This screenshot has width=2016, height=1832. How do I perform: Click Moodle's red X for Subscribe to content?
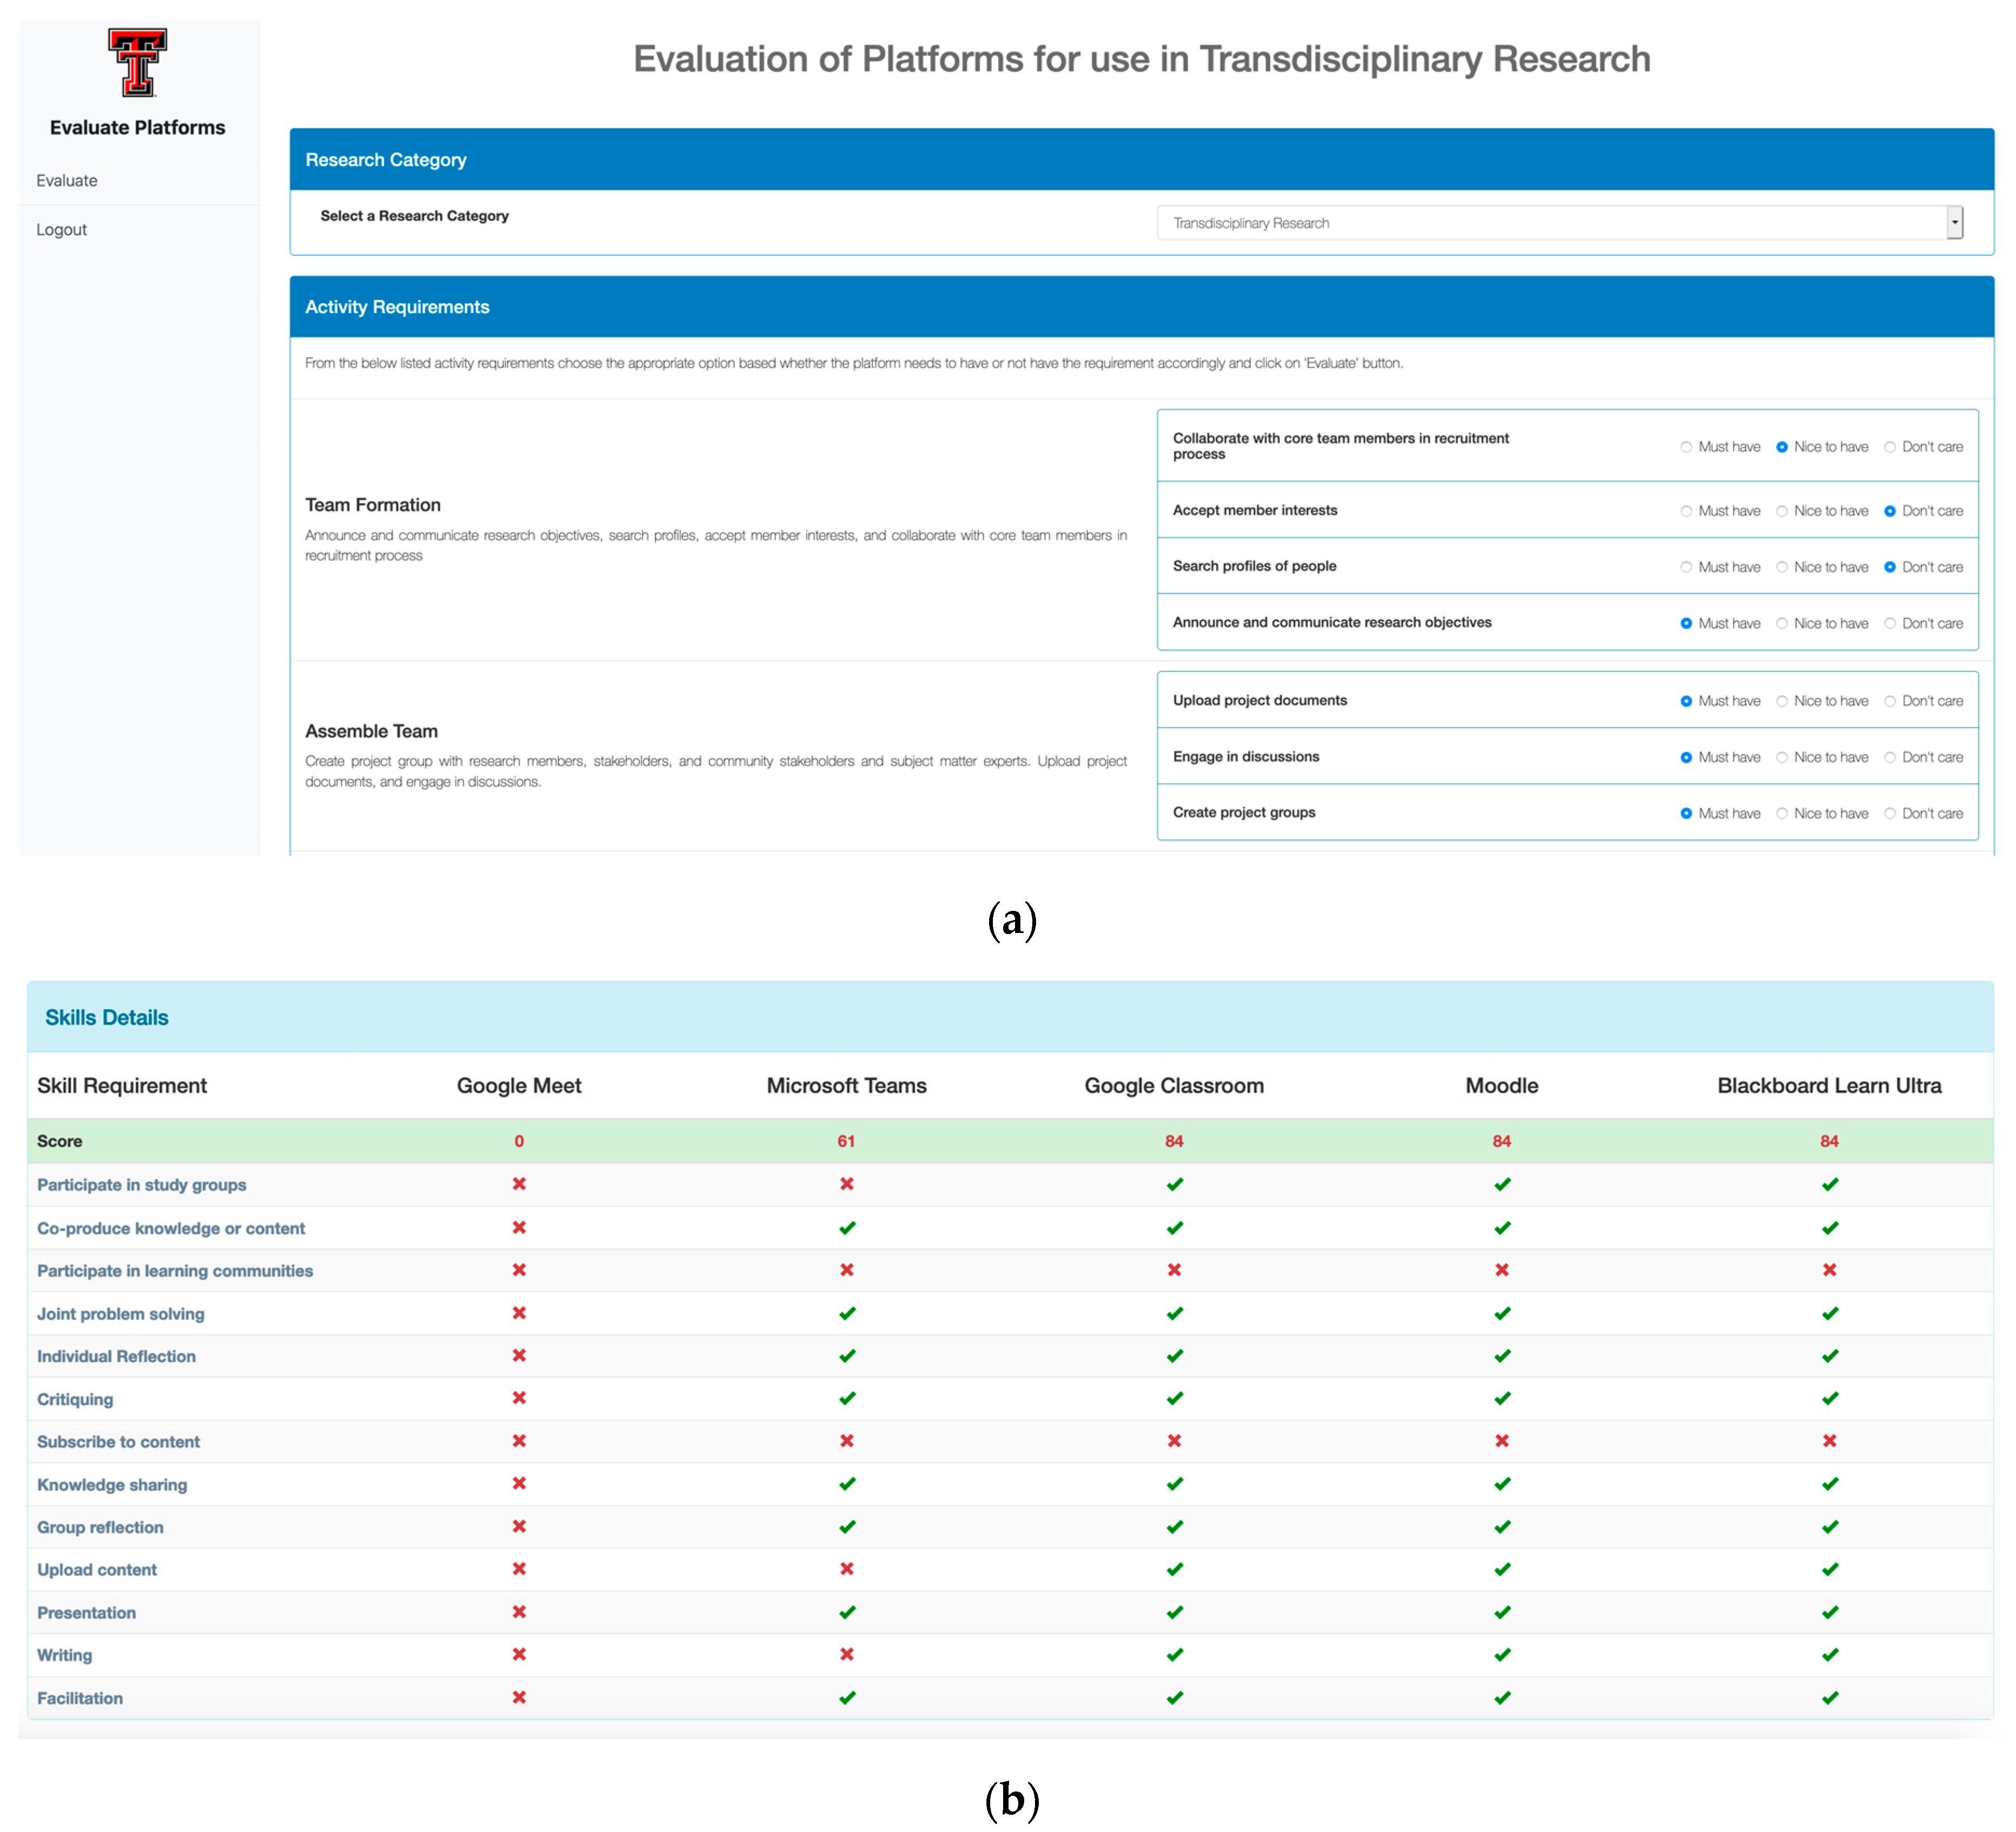coord(1501,1440)
